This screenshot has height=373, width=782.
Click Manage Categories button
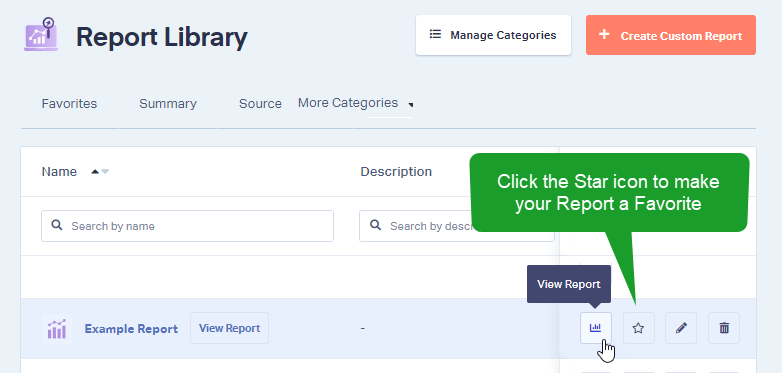[493, 35]
